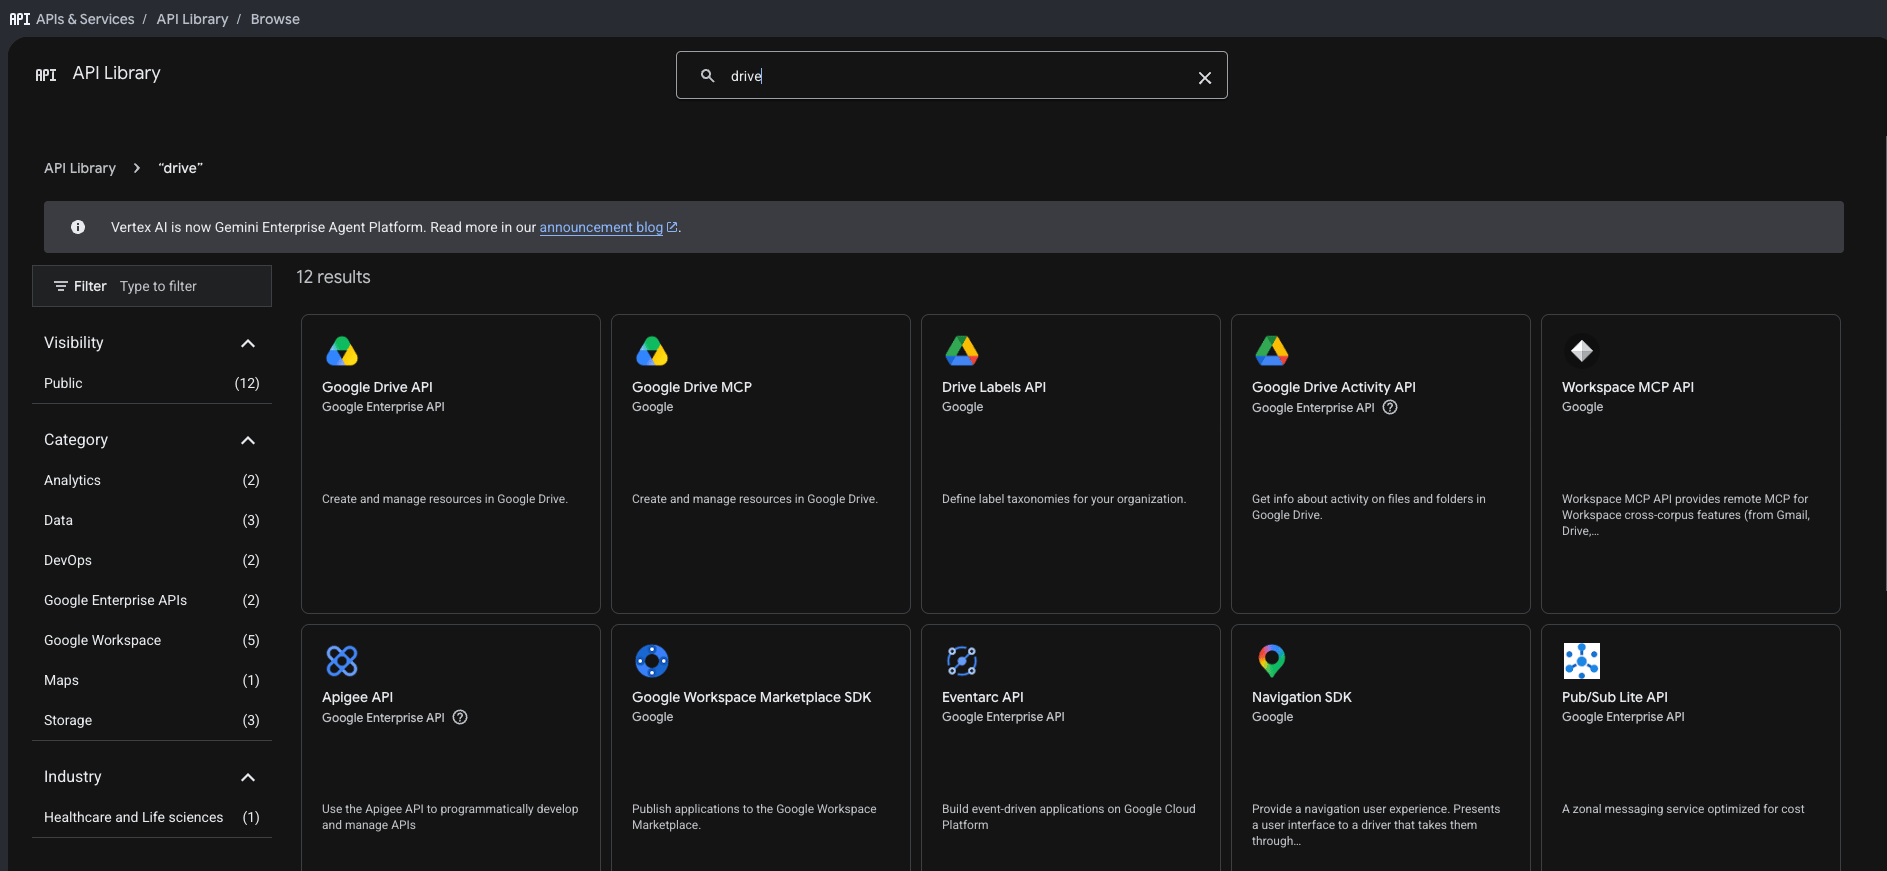Open API Library in top breadcrumb
The image size is (1887, 871).
tap(192, 19)
